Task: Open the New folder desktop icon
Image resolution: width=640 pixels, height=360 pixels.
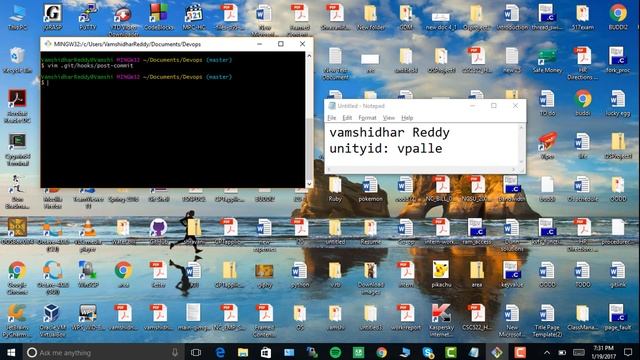Action: (370, 17)
